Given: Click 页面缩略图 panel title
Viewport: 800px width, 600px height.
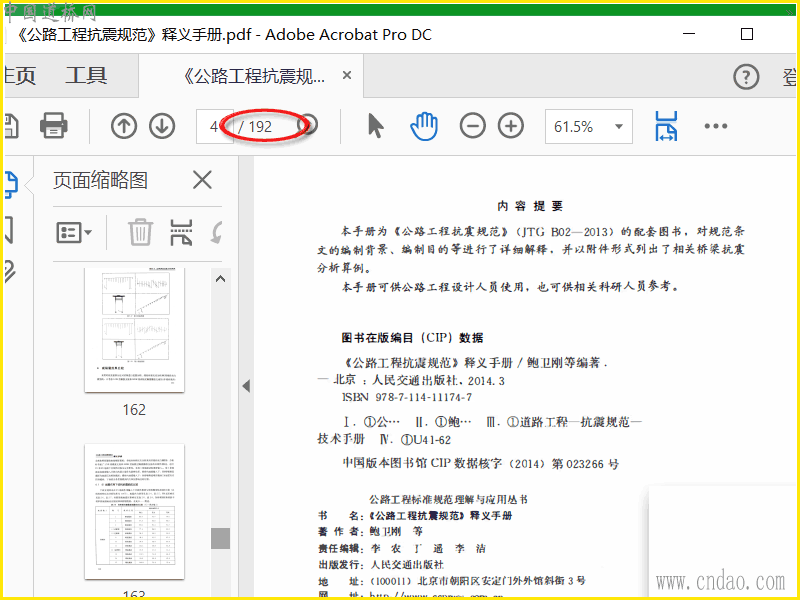Looking at the screenshot, I should [x=101, y=180].
